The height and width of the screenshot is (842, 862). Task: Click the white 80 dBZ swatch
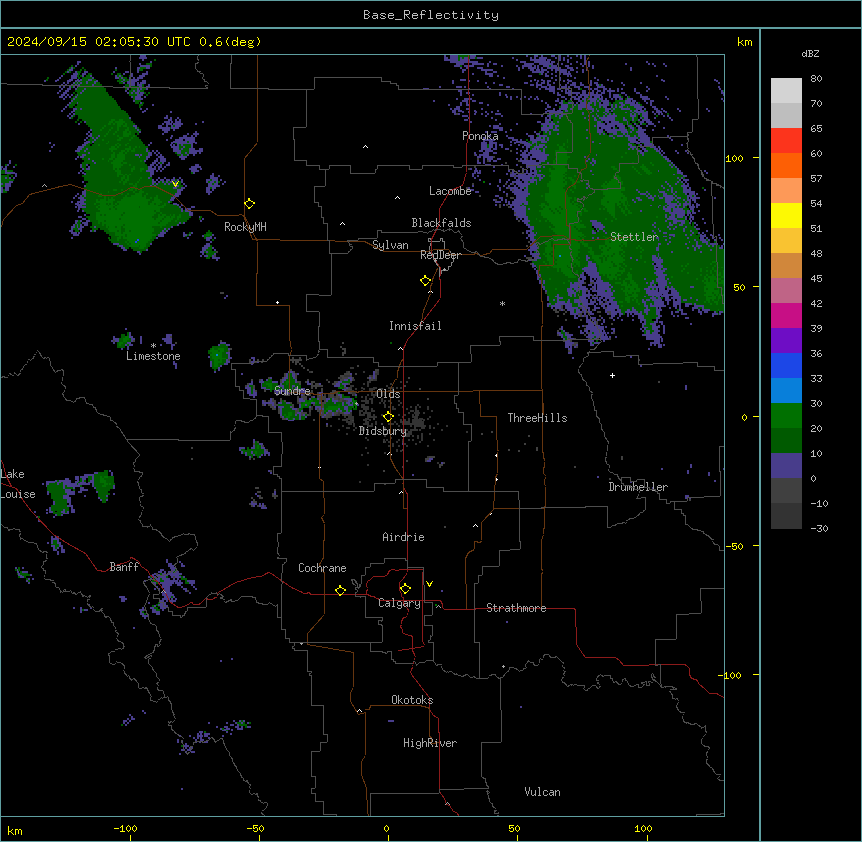pos(786,91)
